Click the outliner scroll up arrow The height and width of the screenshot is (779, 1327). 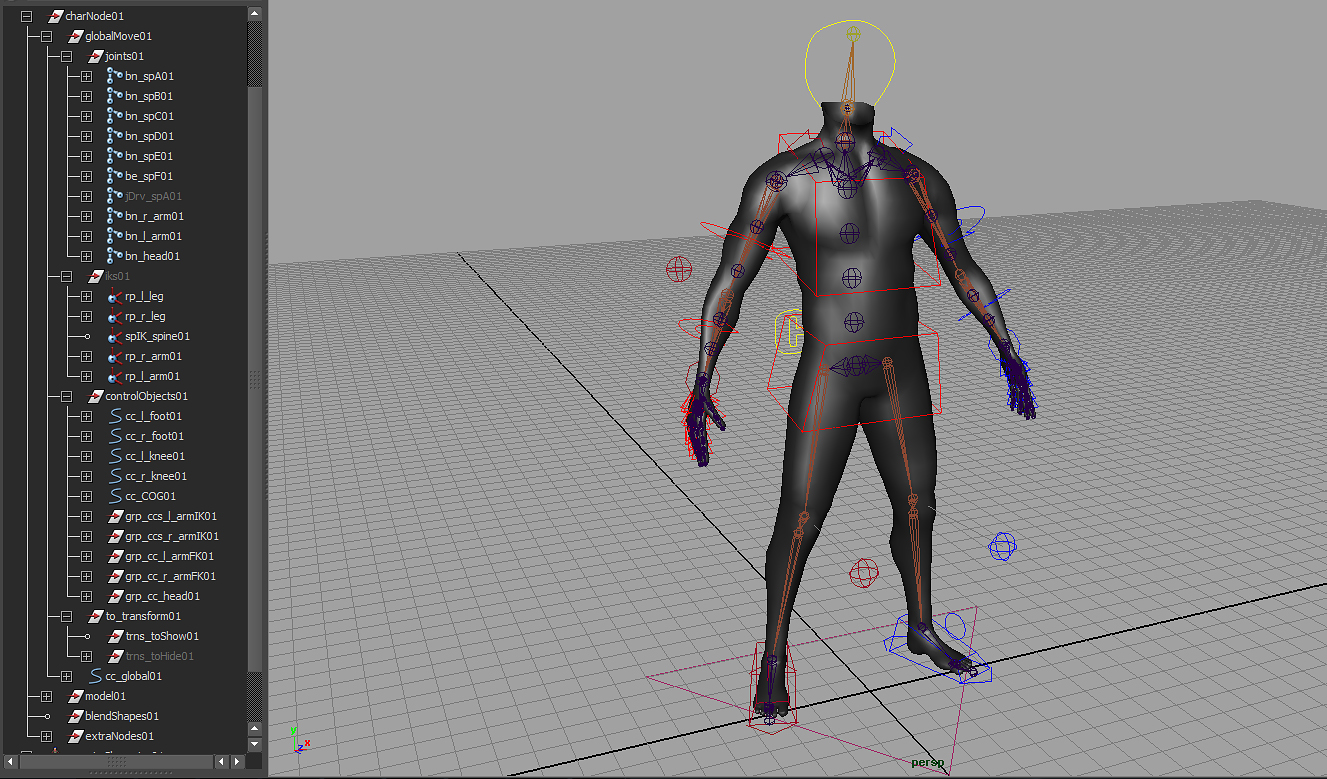254,14
